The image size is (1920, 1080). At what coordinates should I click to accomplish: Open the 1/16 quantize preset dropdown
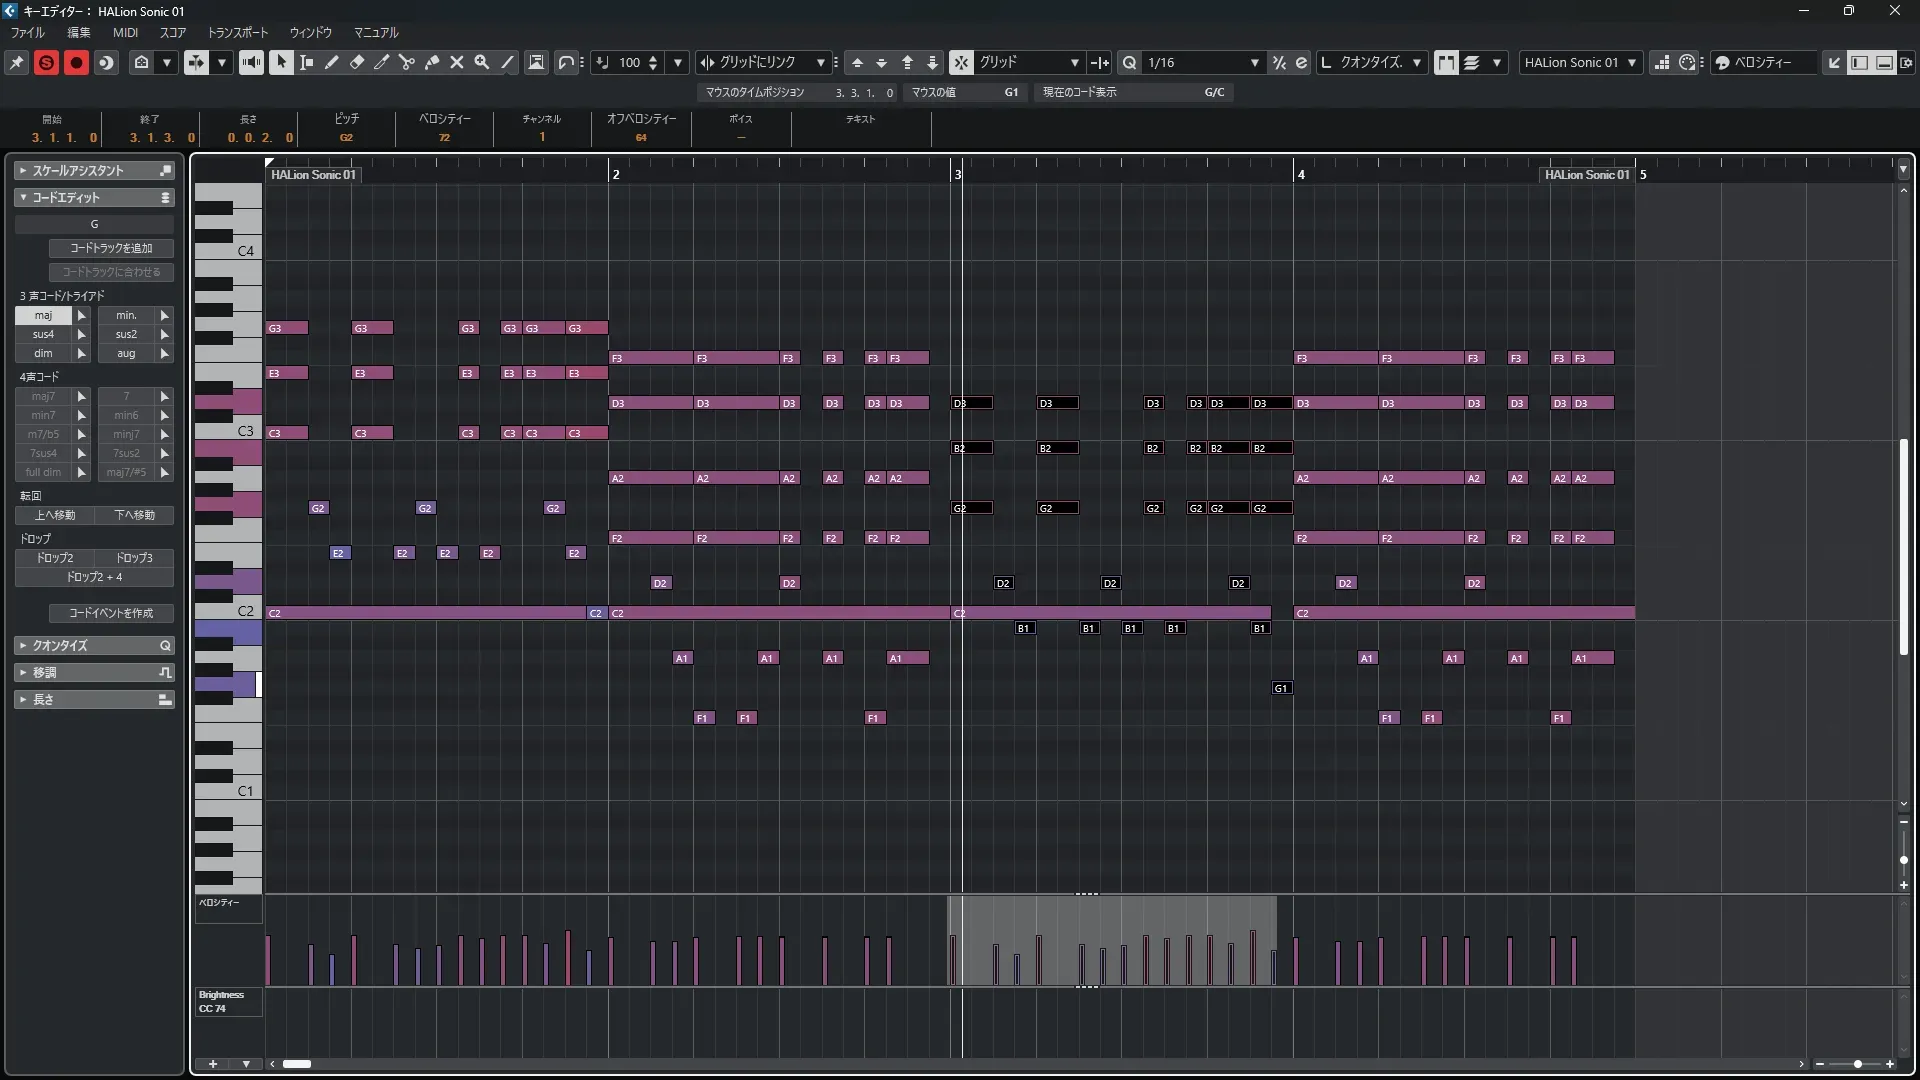coord(1254,62)
